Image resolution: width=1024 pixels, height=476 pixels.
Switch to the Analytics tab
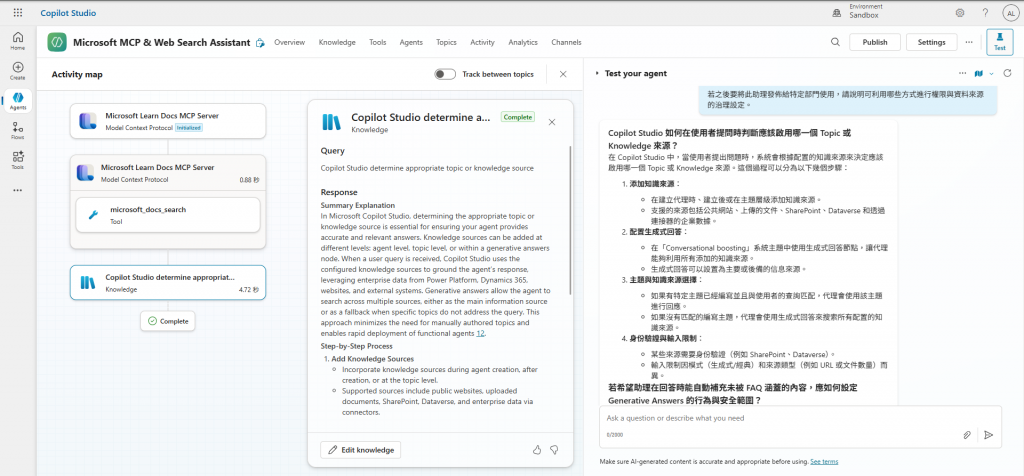(522, 42)
